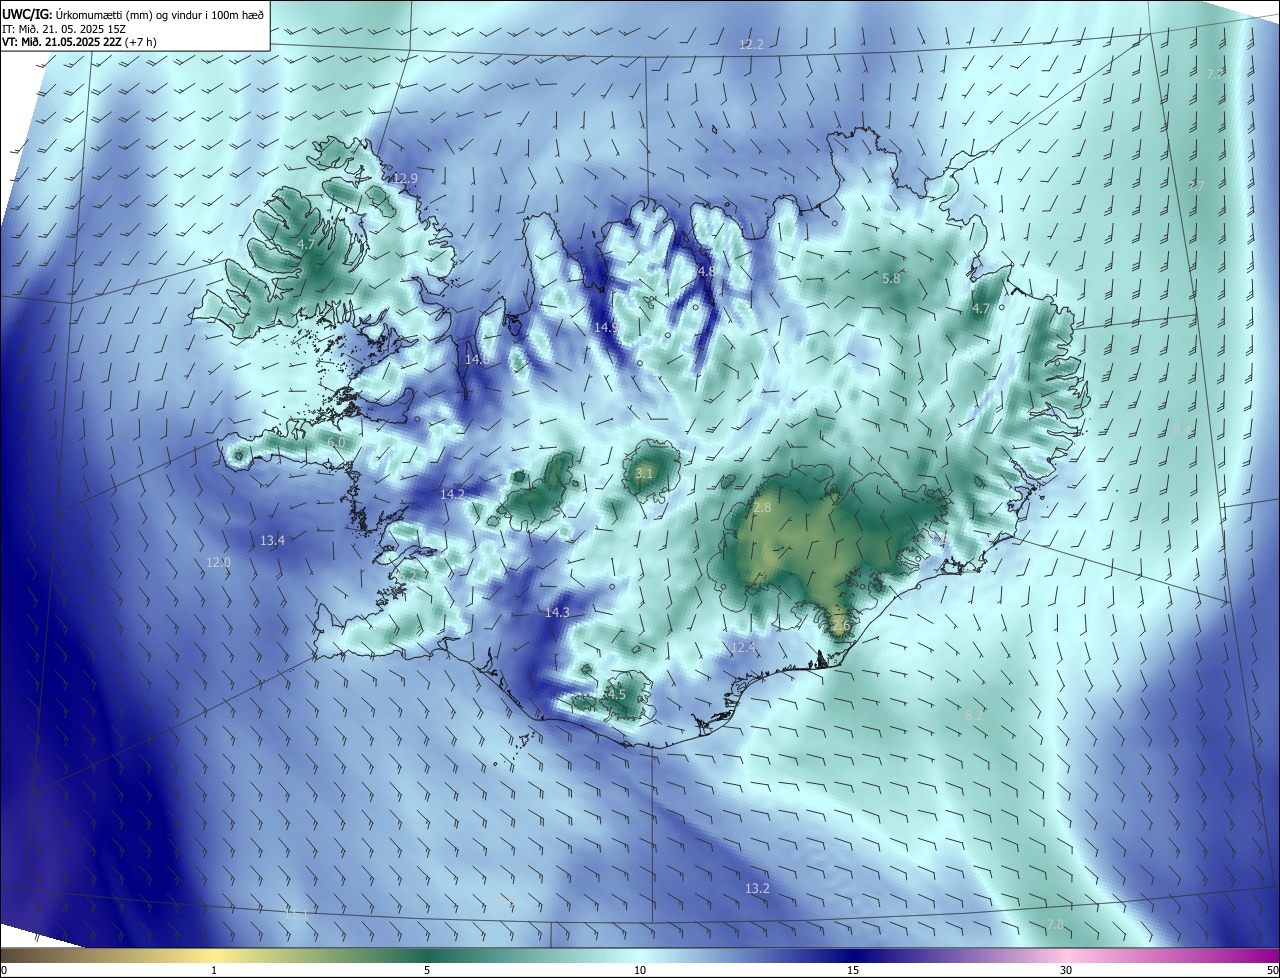Click the 5 tick on the colour scale
1280x978 pixels.
(427, 970)
